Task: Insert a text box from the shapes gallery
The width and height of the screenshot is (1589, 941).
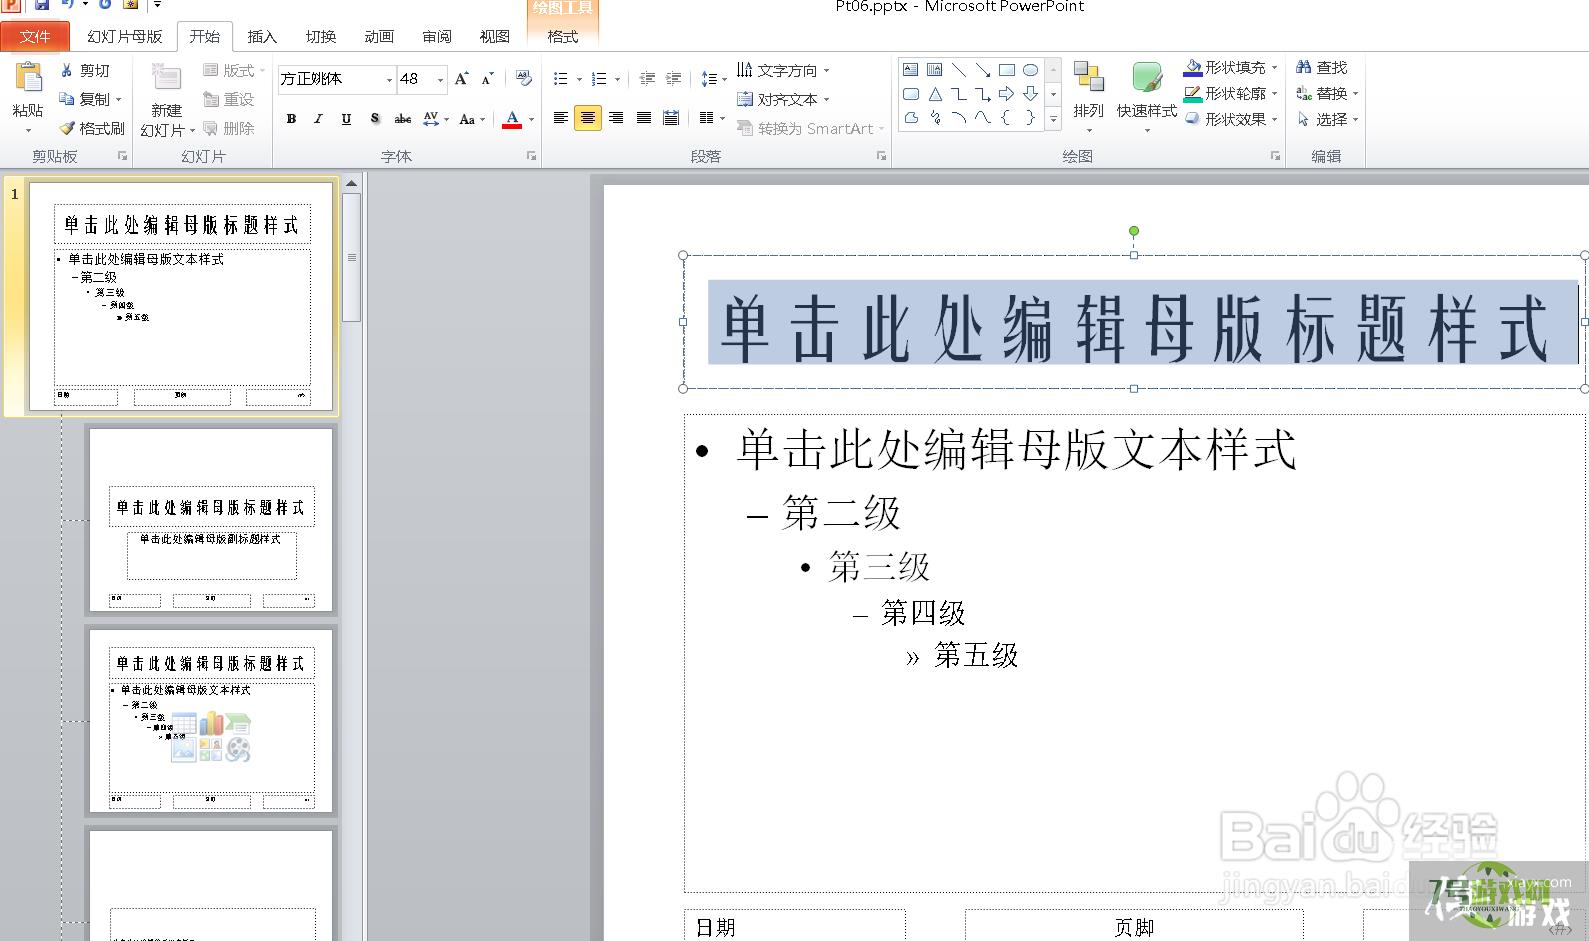Action: coord(911,70)
